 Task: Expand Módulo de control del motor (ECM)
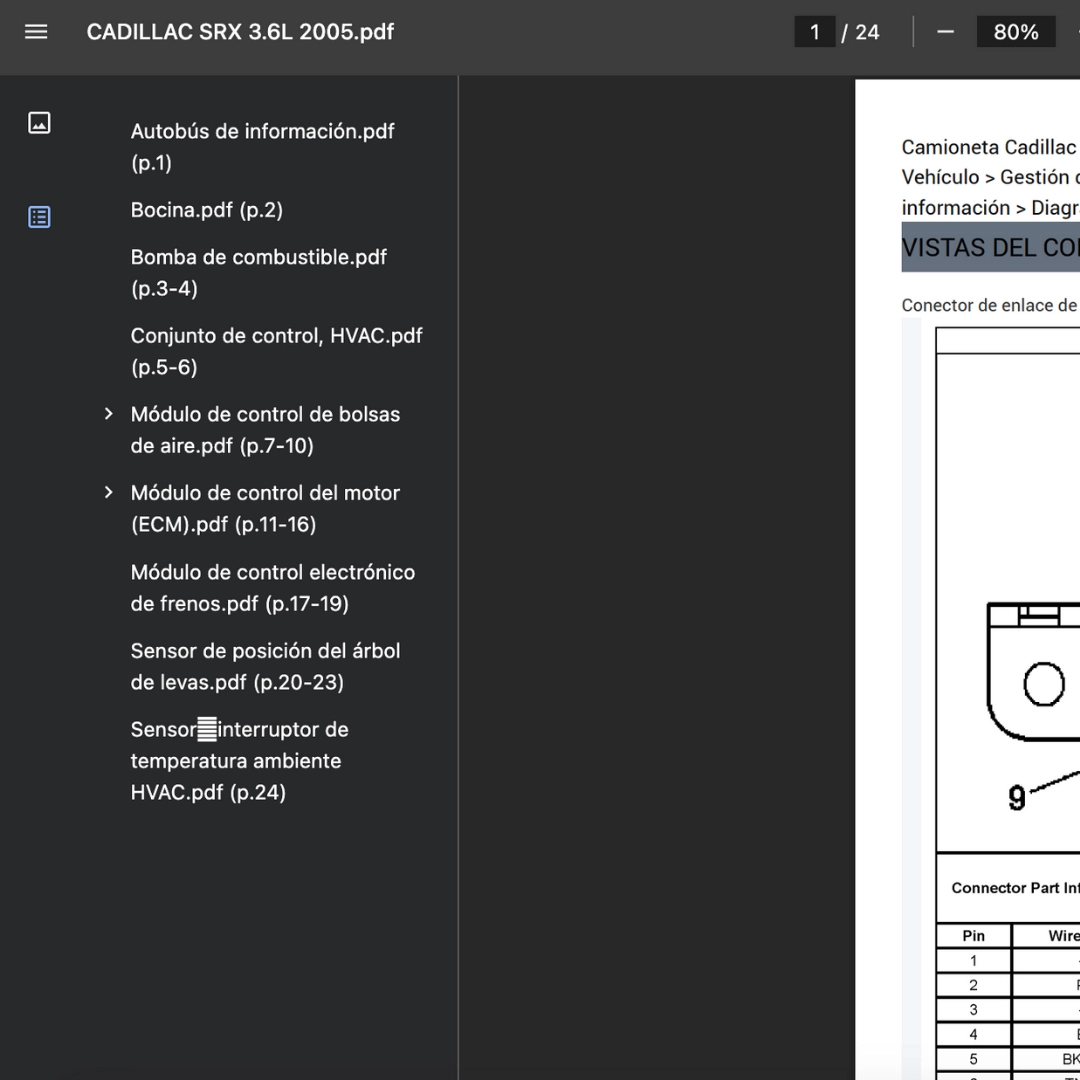pos(108,492)
